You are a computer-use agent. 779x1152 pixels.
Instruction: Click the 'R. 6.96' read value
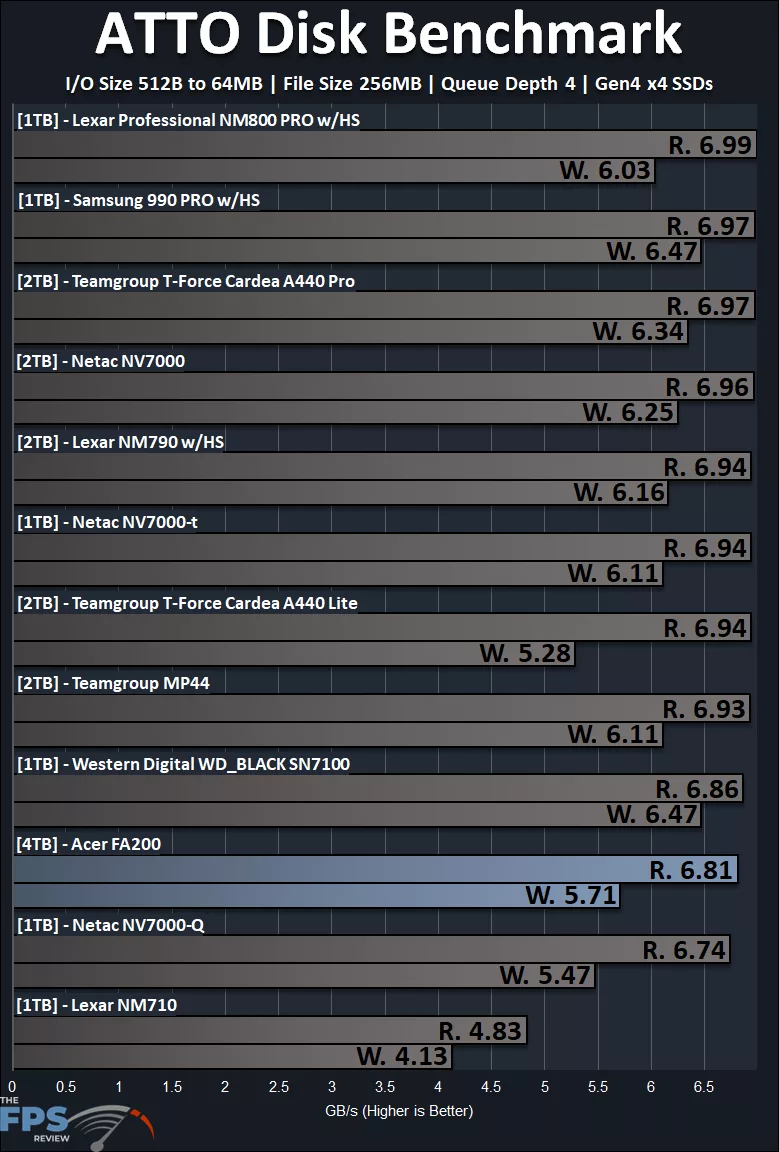click(708, 387)
